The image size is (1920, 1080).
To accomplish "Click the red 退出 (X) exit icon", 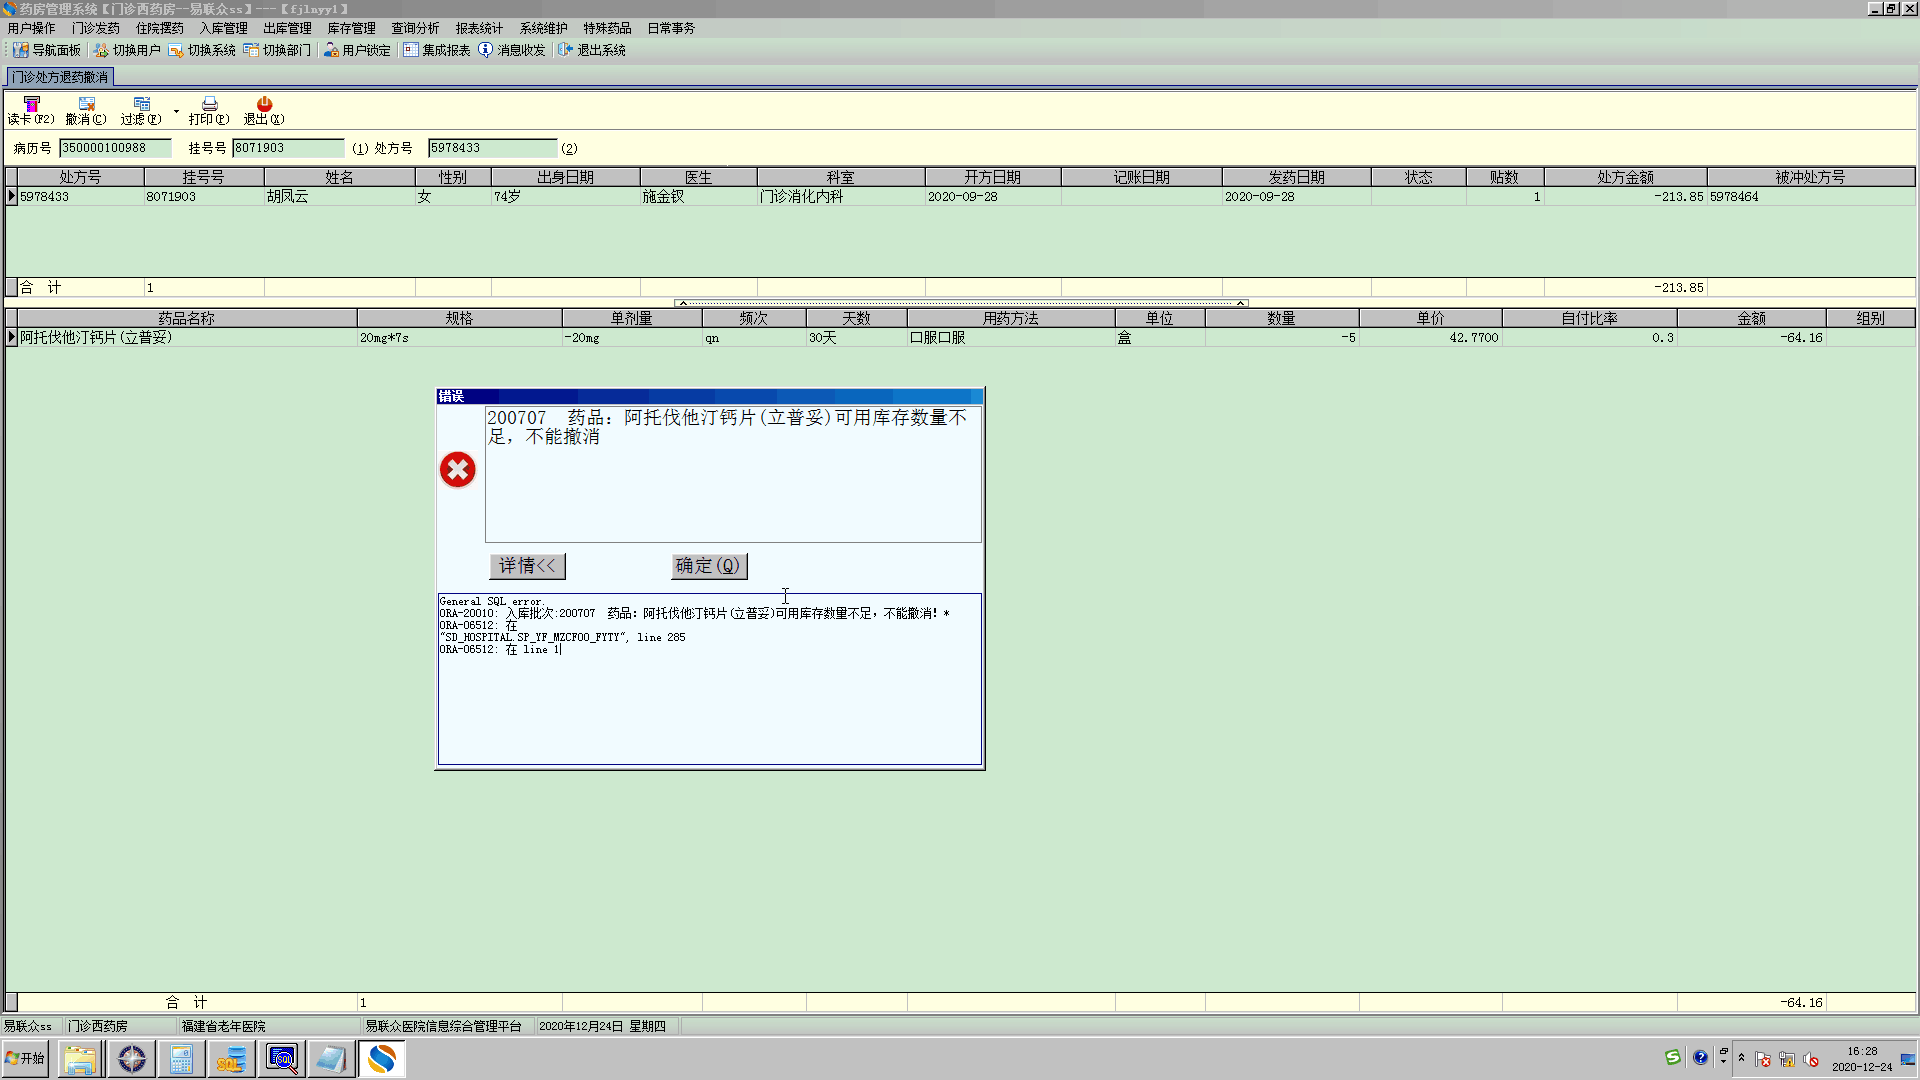I will point(264,104).
